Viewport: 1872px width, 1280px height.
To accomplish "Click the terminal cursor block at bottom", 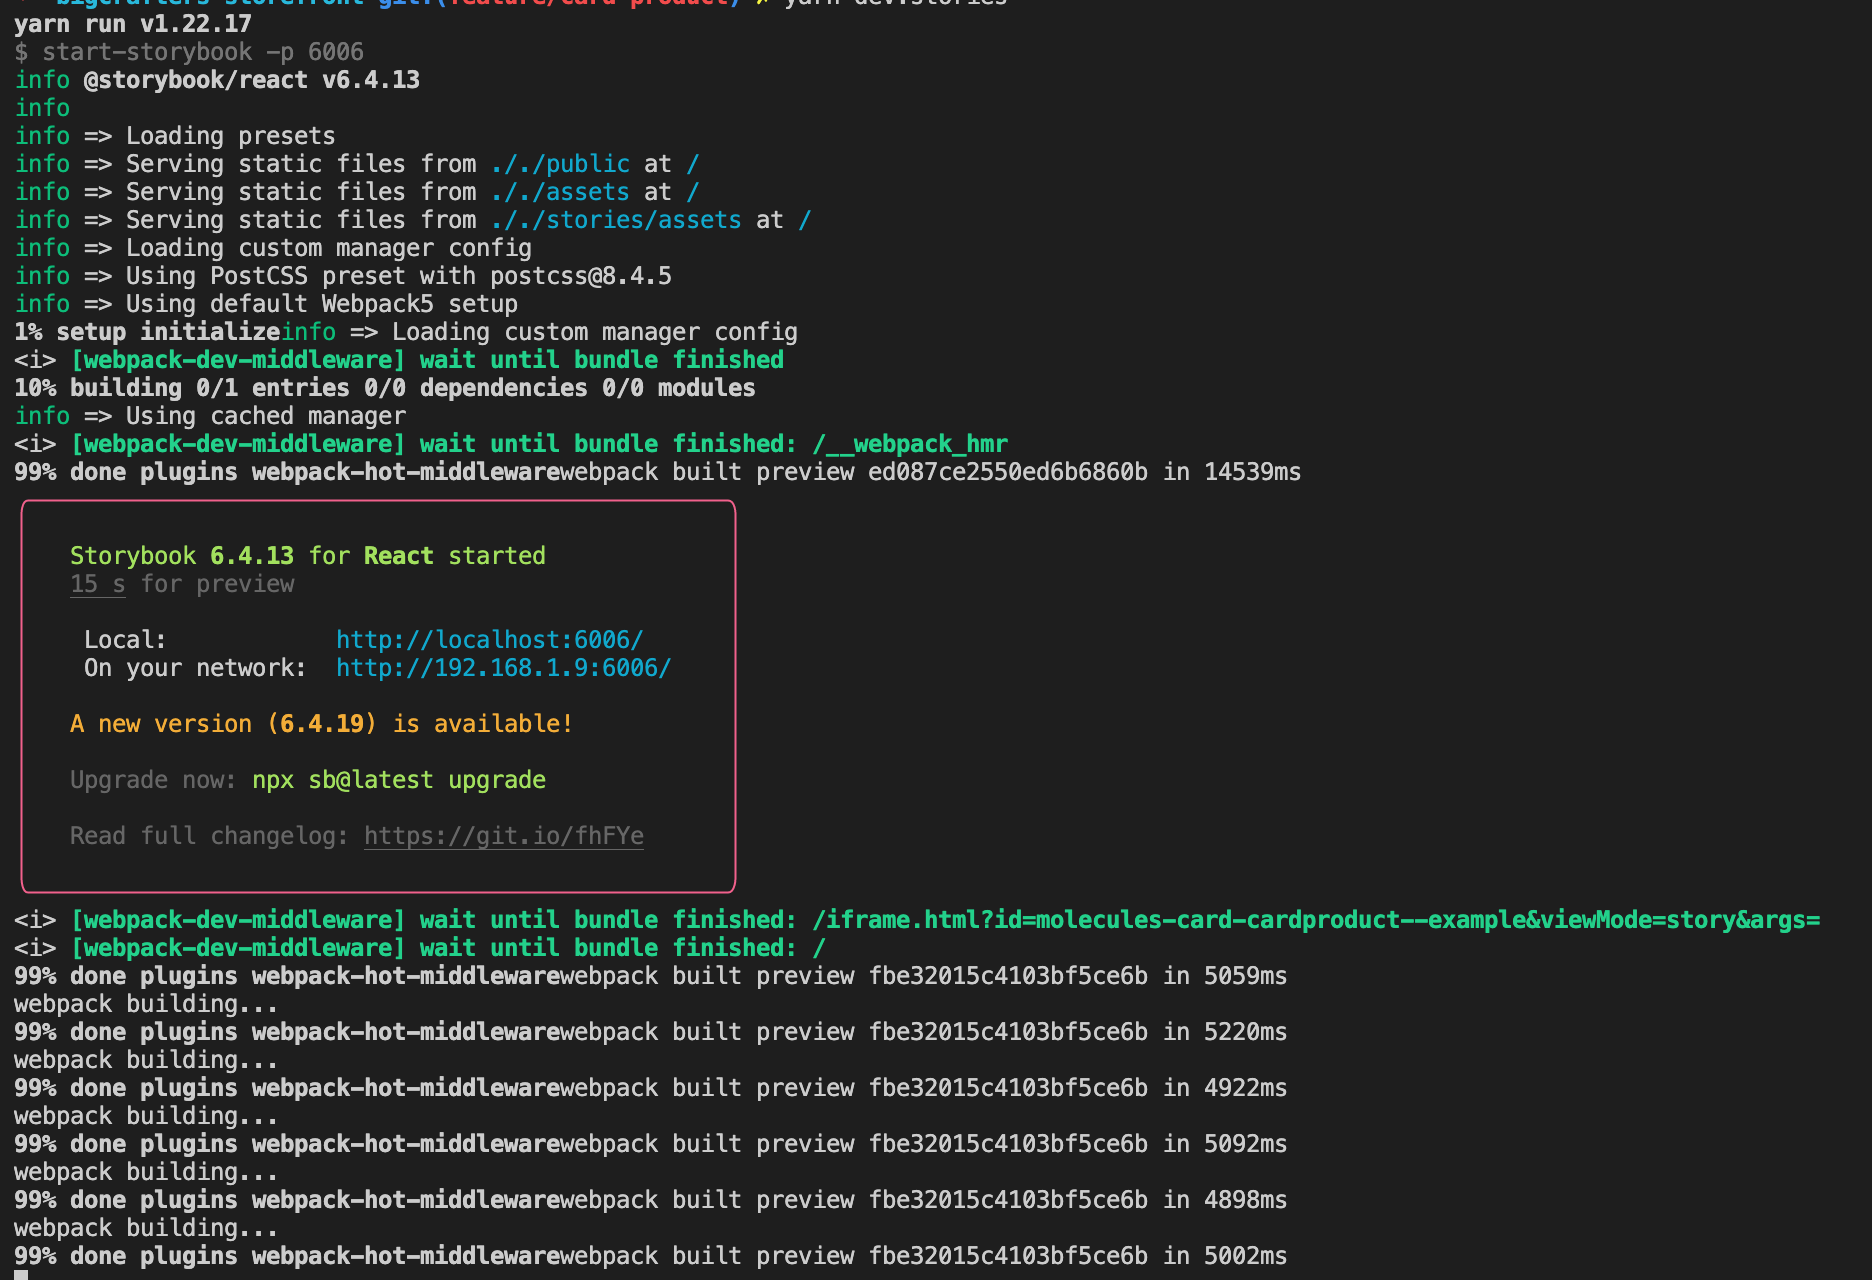I will pyautogui.click(x=21, y=1275).
